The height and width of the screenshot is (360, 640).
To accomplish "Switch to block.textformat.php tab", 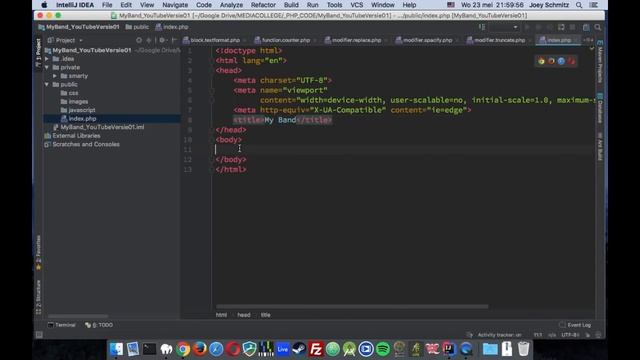I will [x=214, y=40].
